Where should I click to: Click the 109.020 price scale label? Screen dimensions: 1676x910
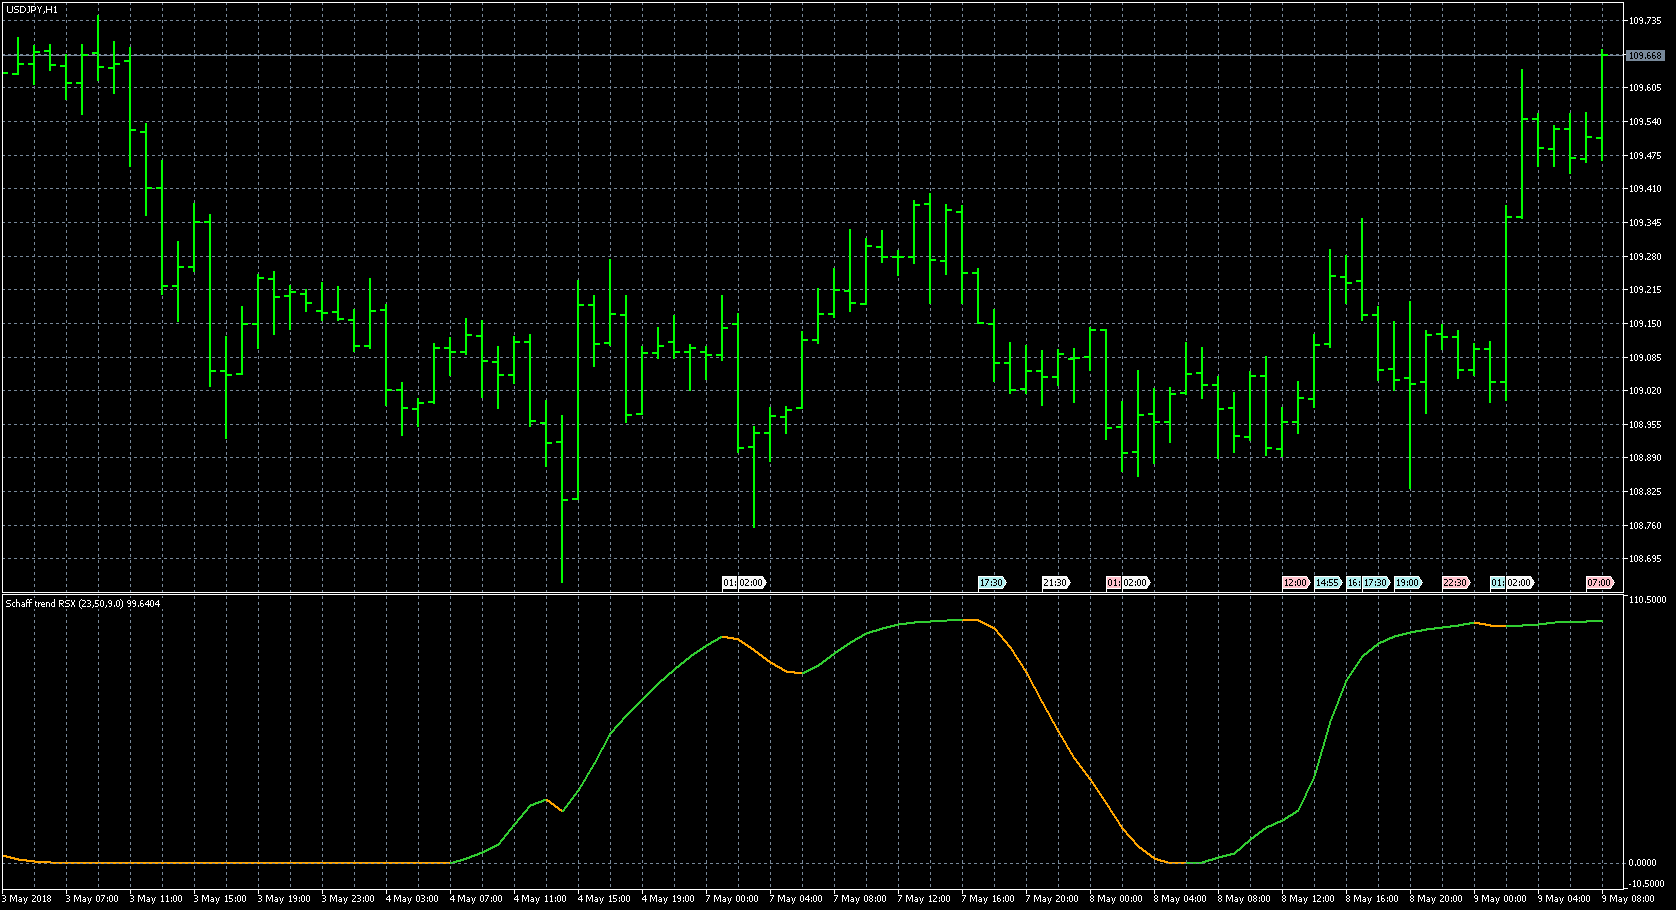tap(1645, 391)
